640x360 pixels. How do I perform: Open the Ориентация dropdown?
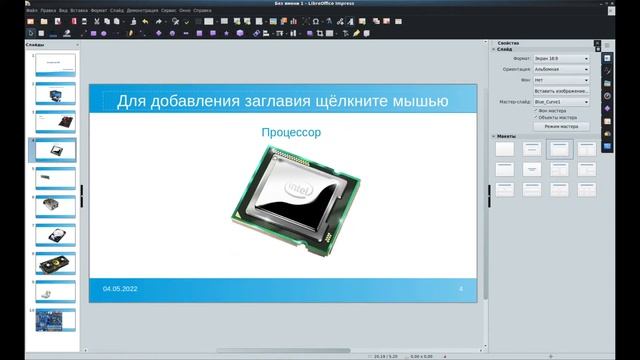click(561, 69)
